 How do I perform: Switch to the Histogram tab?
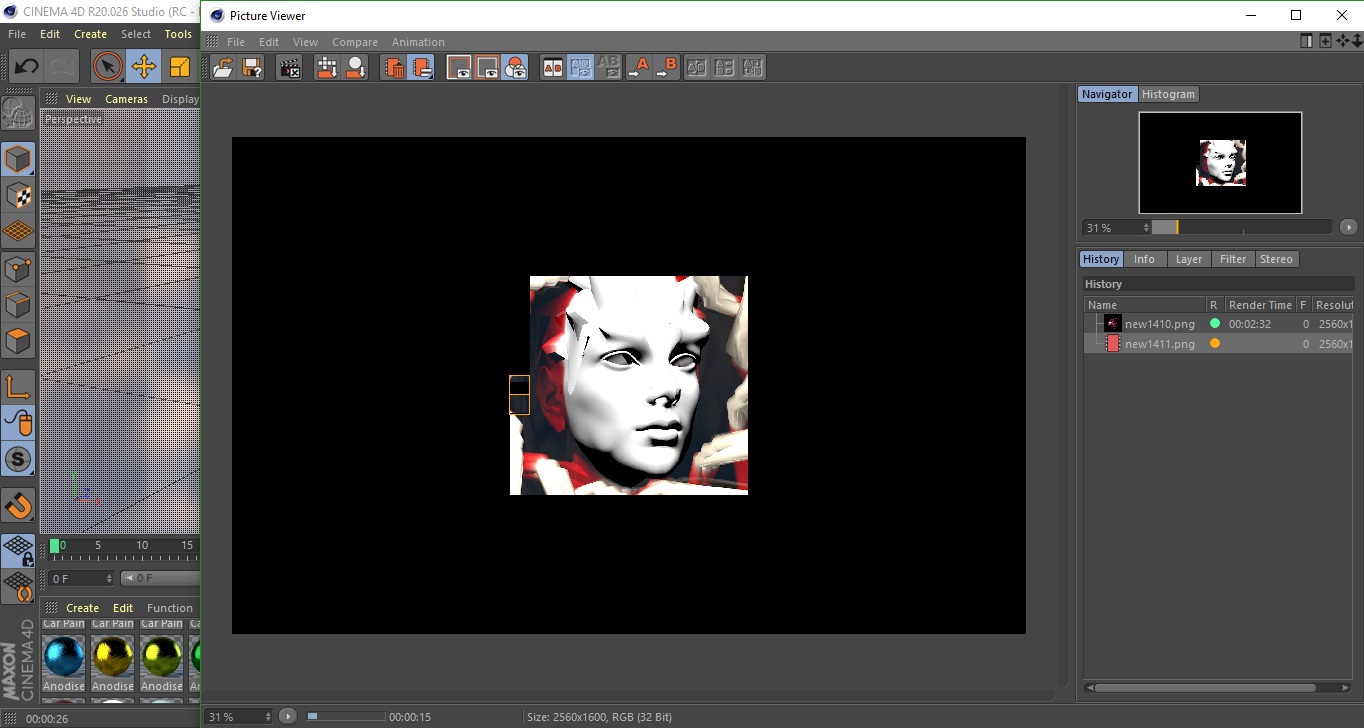tap(1168, 94)
